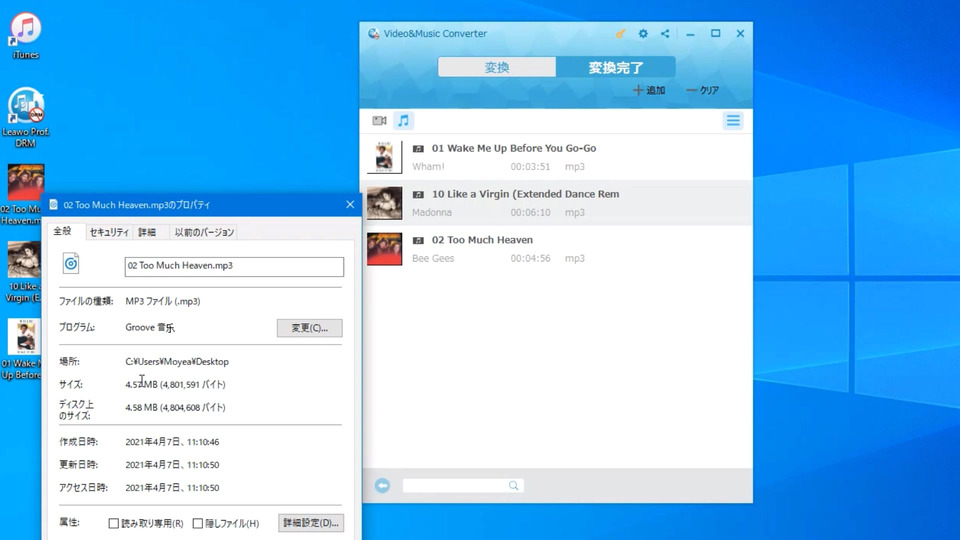Select 以前のバージョン tab in properties
Image resolution: width=960 pixels, height=540 pixels.
click(204, 232)
